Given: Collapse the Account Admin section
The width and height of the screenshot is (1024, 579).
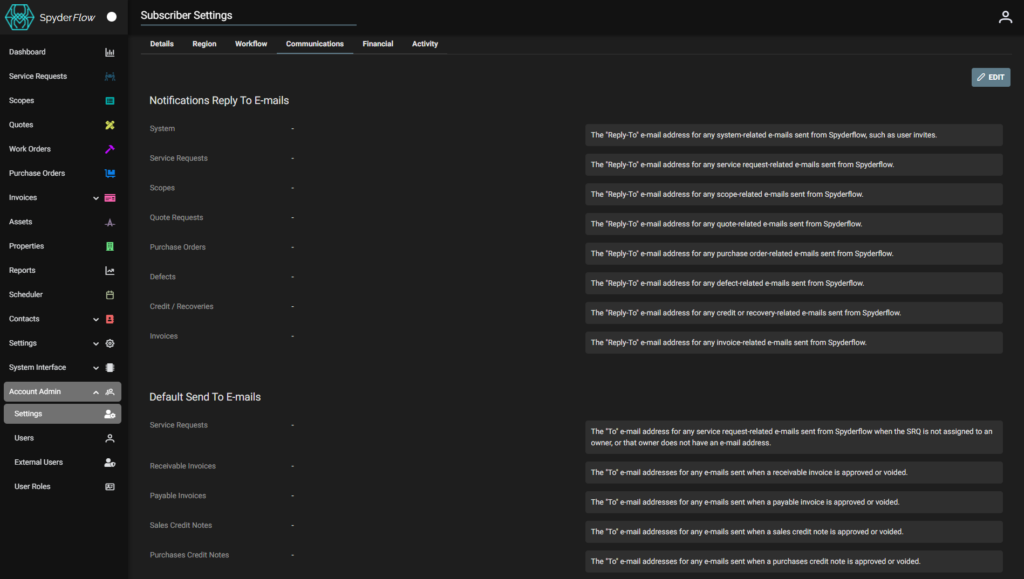Looking at the screenshot, I should [x=96, y=392].
